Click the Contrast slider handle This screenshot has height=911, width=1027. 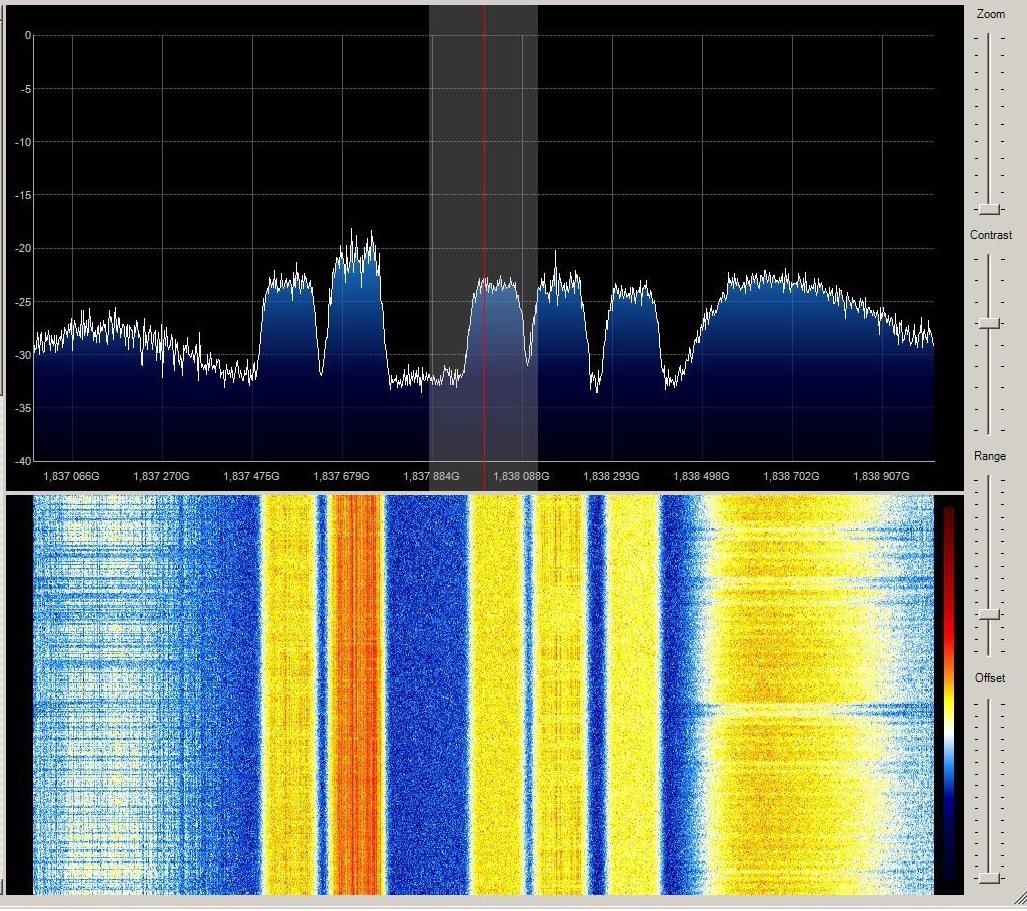[989, 323]
